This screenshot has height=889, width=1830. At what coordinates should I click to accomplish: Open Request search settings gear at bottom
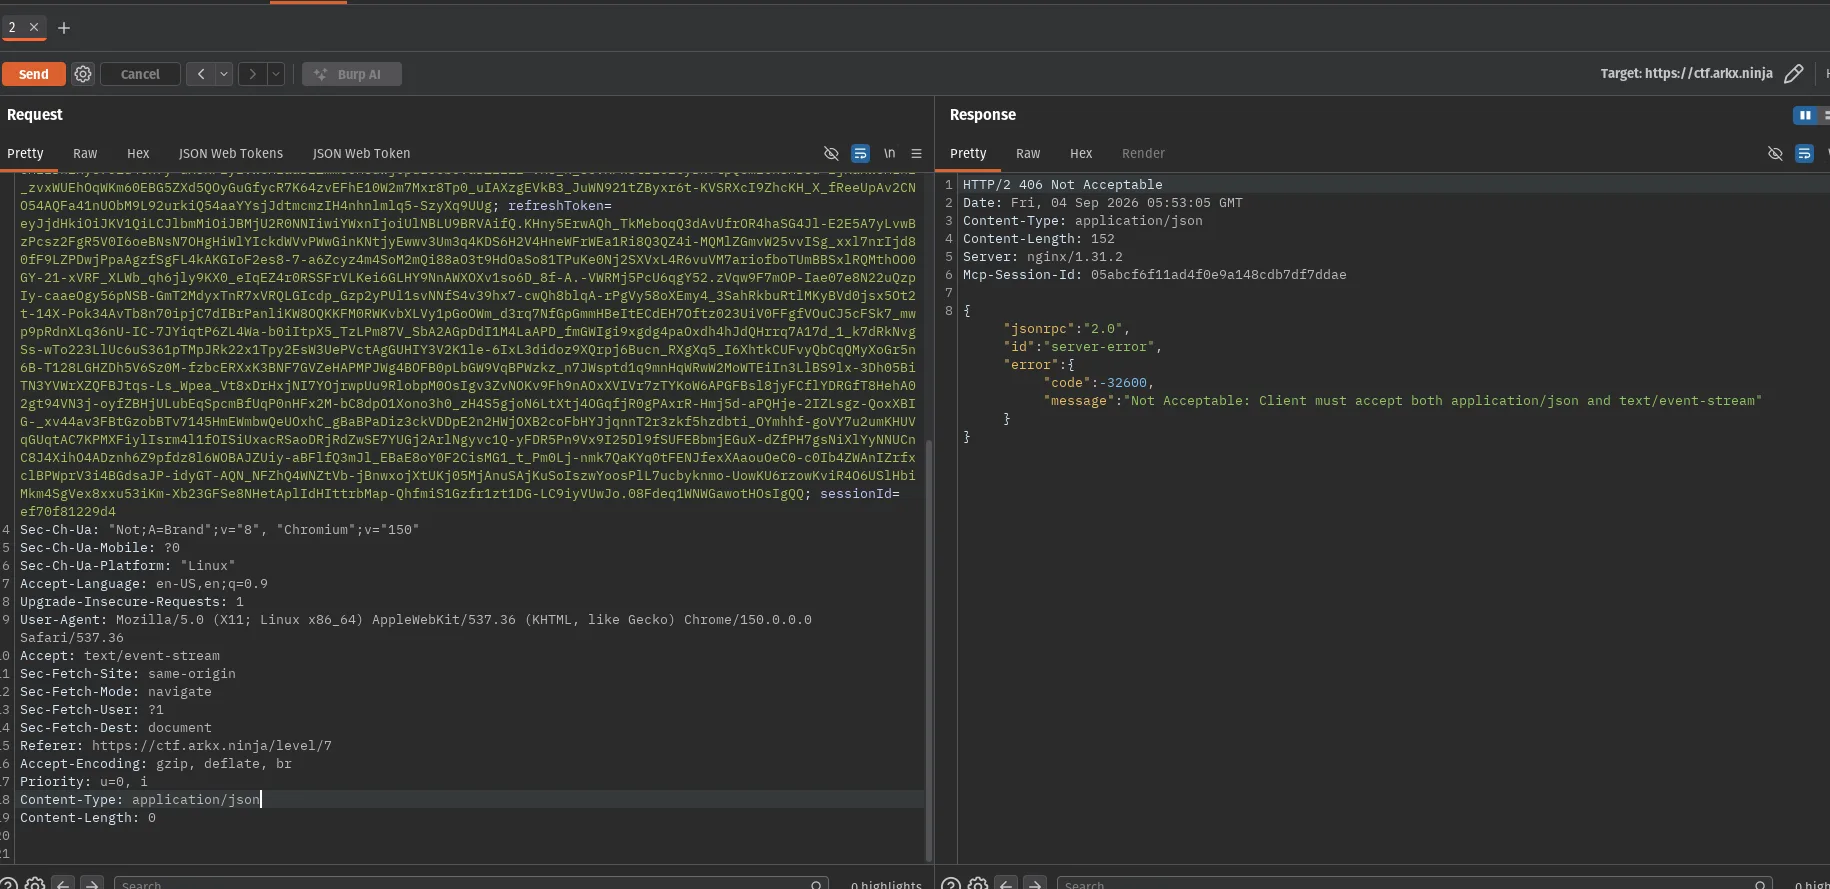[35, 884]
